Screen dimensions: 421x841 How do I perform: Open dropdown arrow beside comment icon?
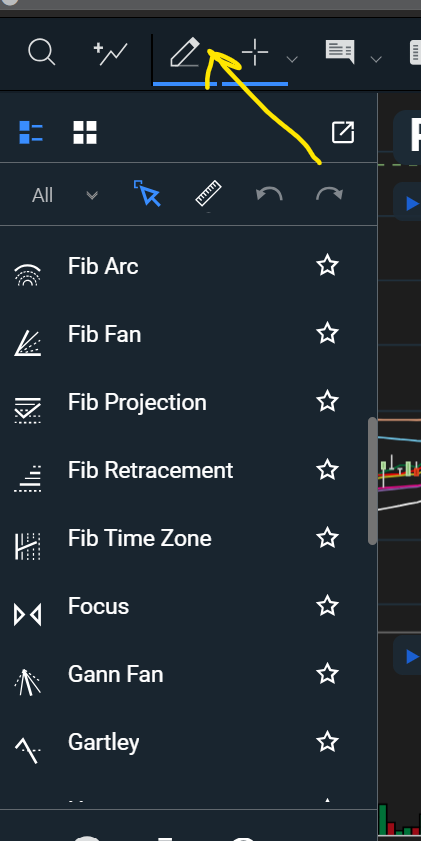376,59
